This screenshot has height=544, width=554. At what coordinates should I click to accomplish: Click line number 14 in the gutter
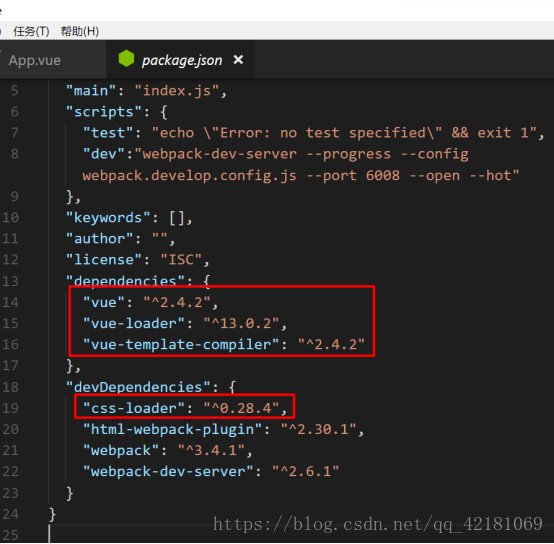11,302
